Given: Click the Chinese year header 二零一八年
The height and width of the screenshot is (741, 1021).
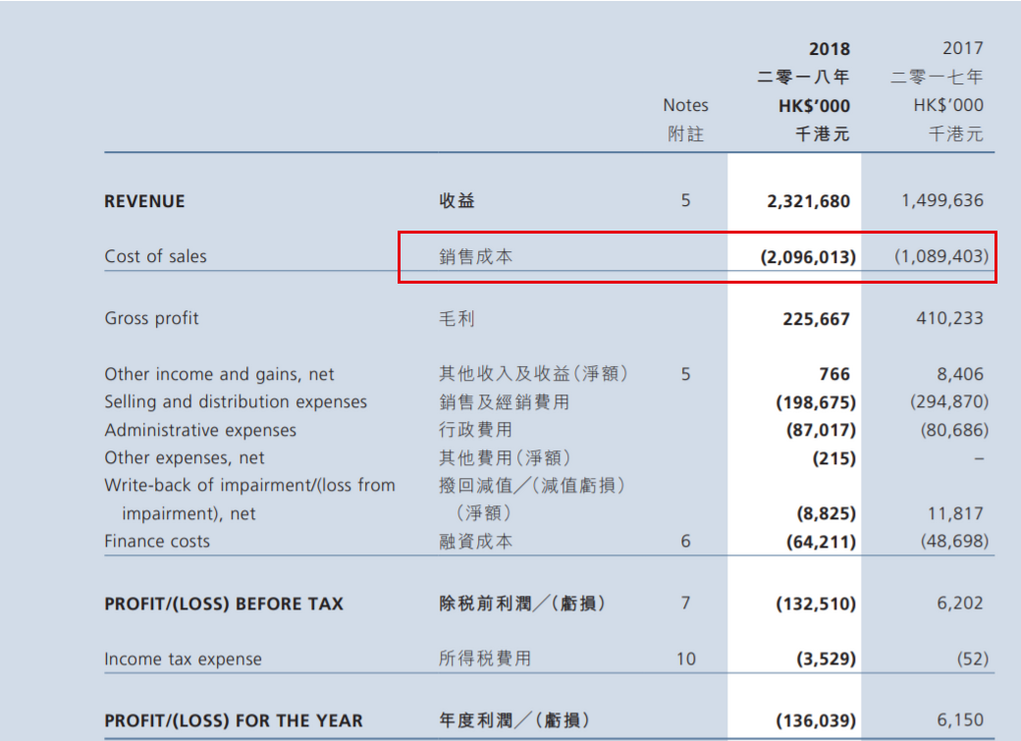Looking at the screenshot, I should click(804, 77).
